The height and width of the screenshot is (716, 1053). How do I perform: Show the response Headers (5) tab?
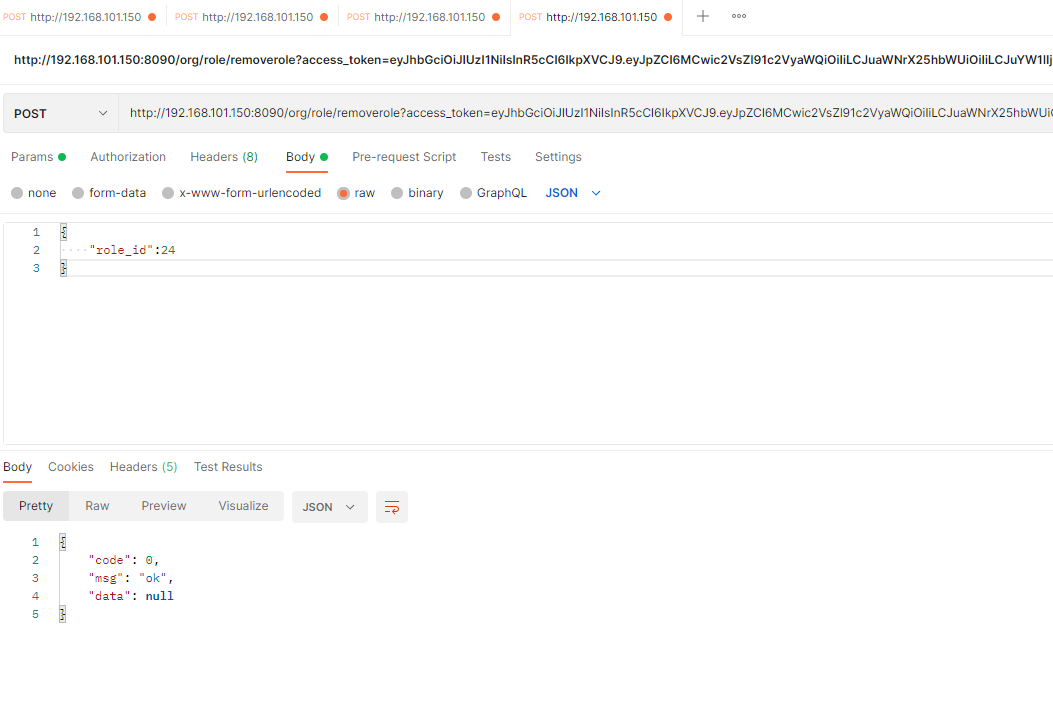[x=144, y=467]
